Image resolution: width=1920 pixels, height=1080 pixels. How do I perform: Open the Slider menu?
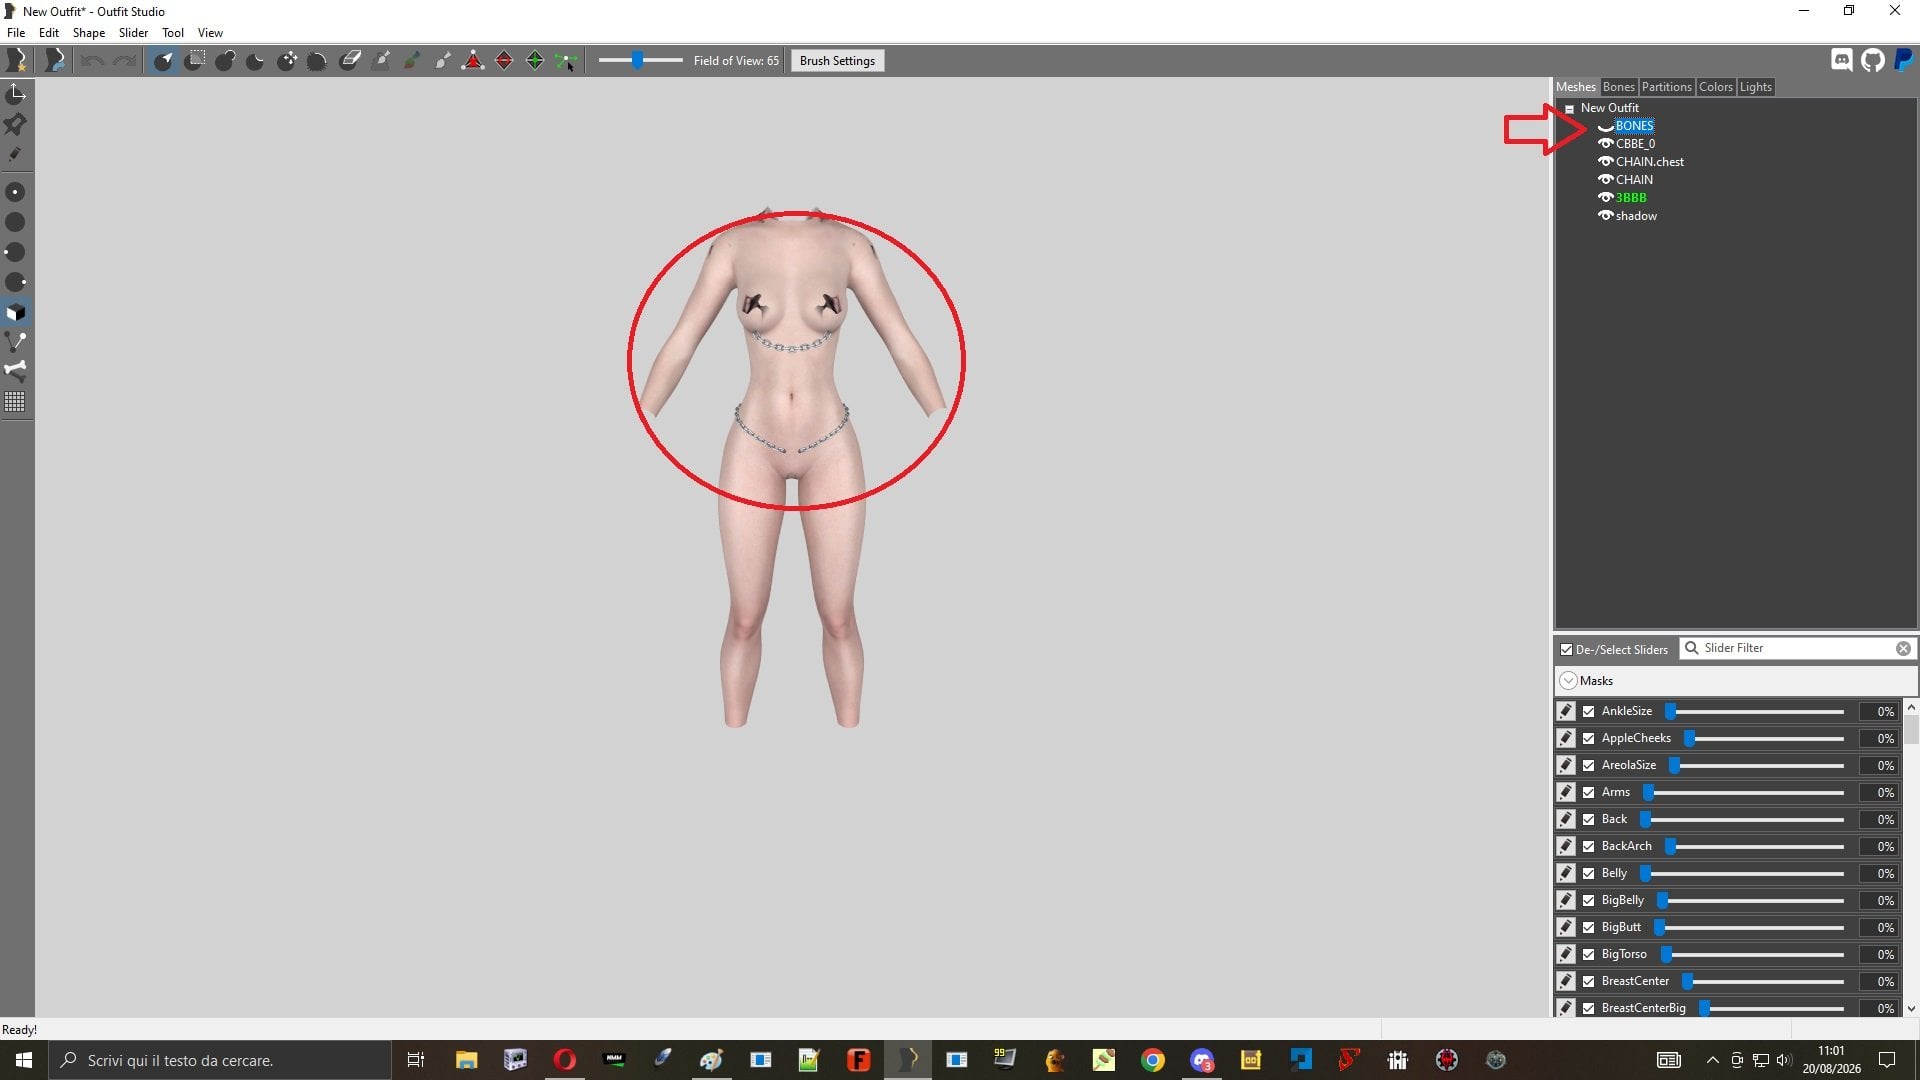[133, 33]
